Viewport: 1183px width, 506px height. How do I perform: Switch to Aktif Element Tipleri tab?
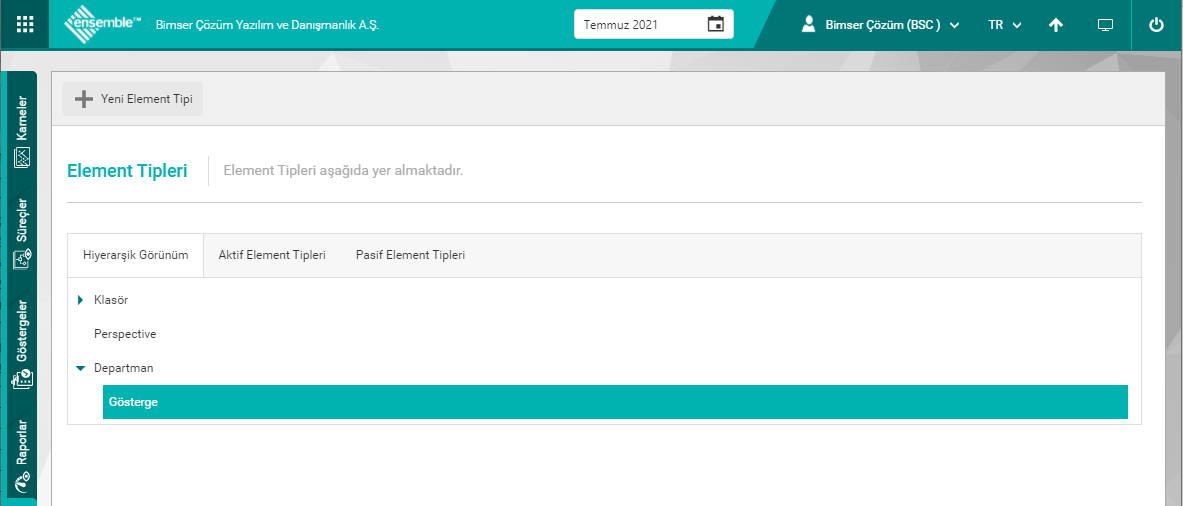click(272, 255)
